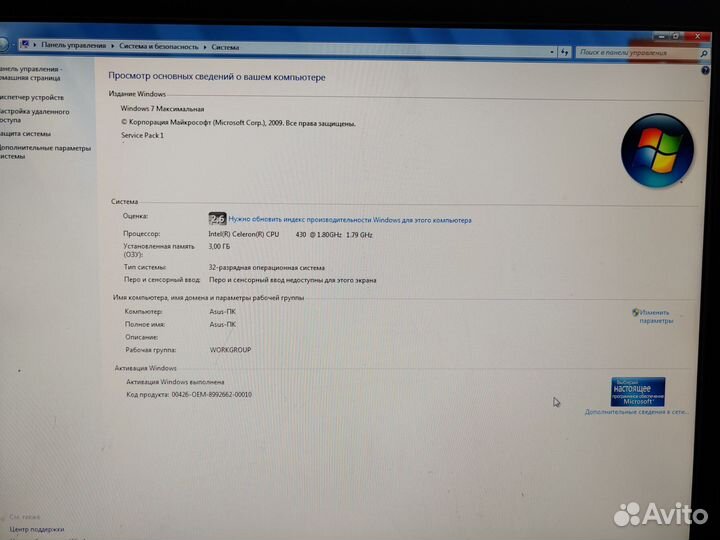The image size is (720, 540).
Task: Click 'Asus-ПК' next to 'Полное имя'
Action: [223, 324]
